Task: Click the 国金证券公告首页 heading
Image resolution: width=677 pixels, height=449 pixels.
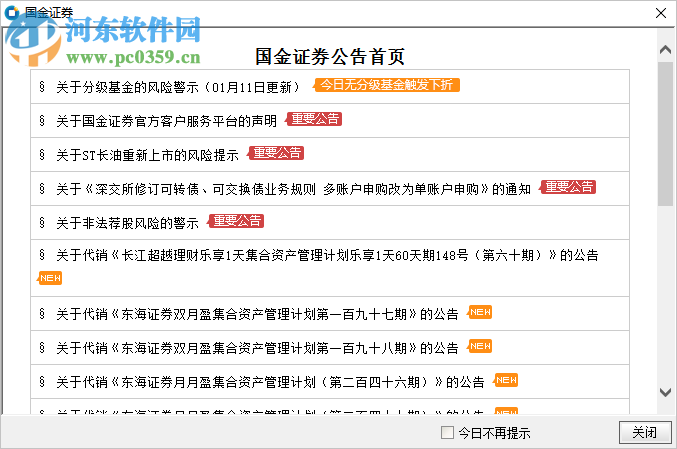Action: click(330, 57)
